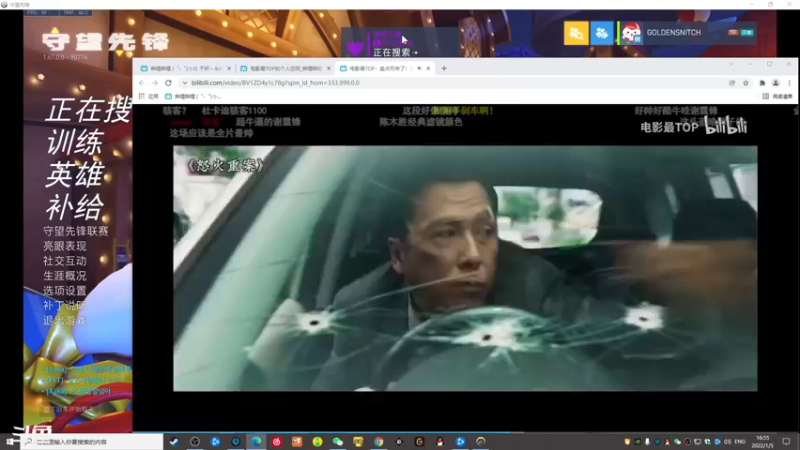The height and width of the screenshot is (450, 800).
Task: Close the 电影最TOP的个人空间 tab
Action: pyautogui.click(x=329, y=68)
